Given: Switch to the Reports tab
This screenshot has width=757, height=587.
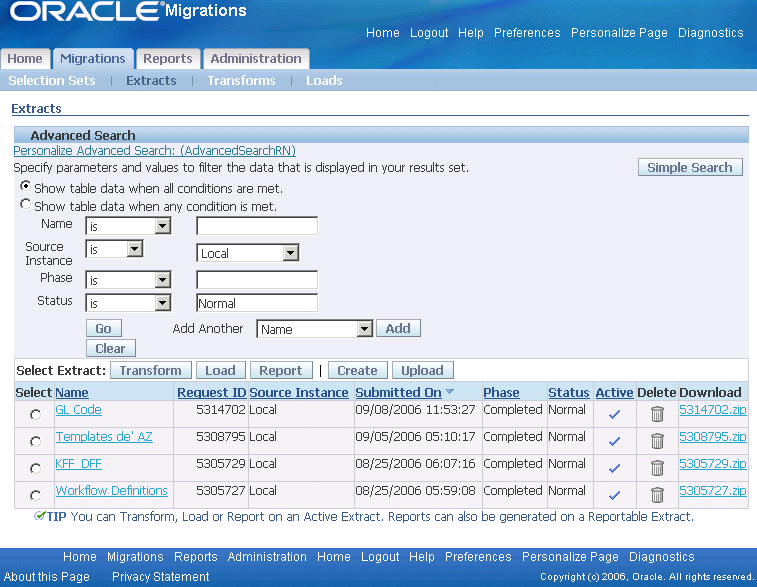Looking at the screenshot, I should click(168, 59).
